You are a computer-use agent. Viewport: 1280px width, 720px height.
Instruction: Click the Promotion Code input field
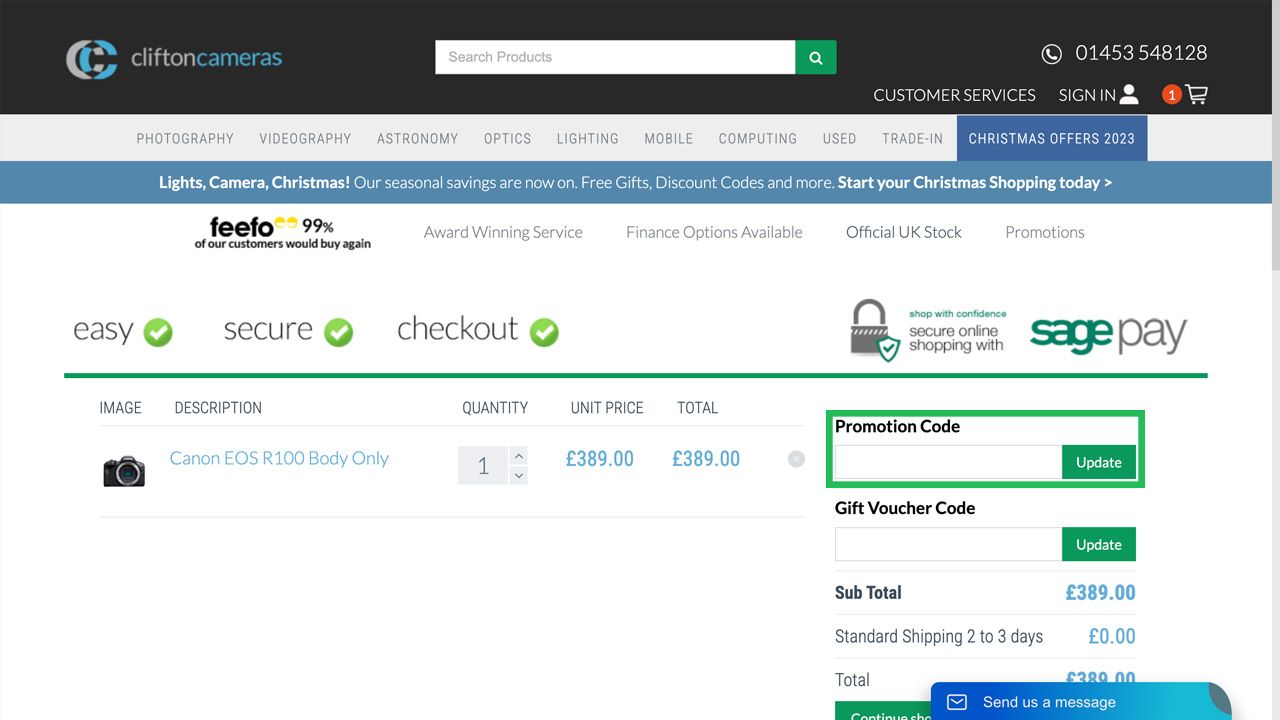tap(948, 462)
